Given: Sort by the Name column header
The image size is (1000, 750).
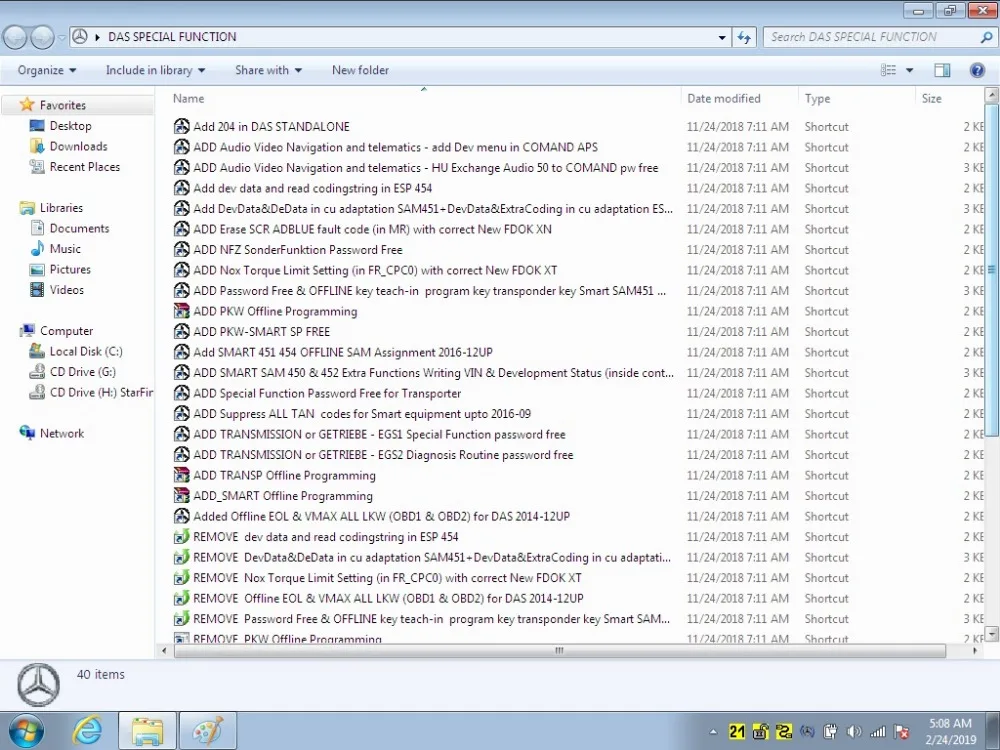Looking at the screenshot, I should click(189, 98).
